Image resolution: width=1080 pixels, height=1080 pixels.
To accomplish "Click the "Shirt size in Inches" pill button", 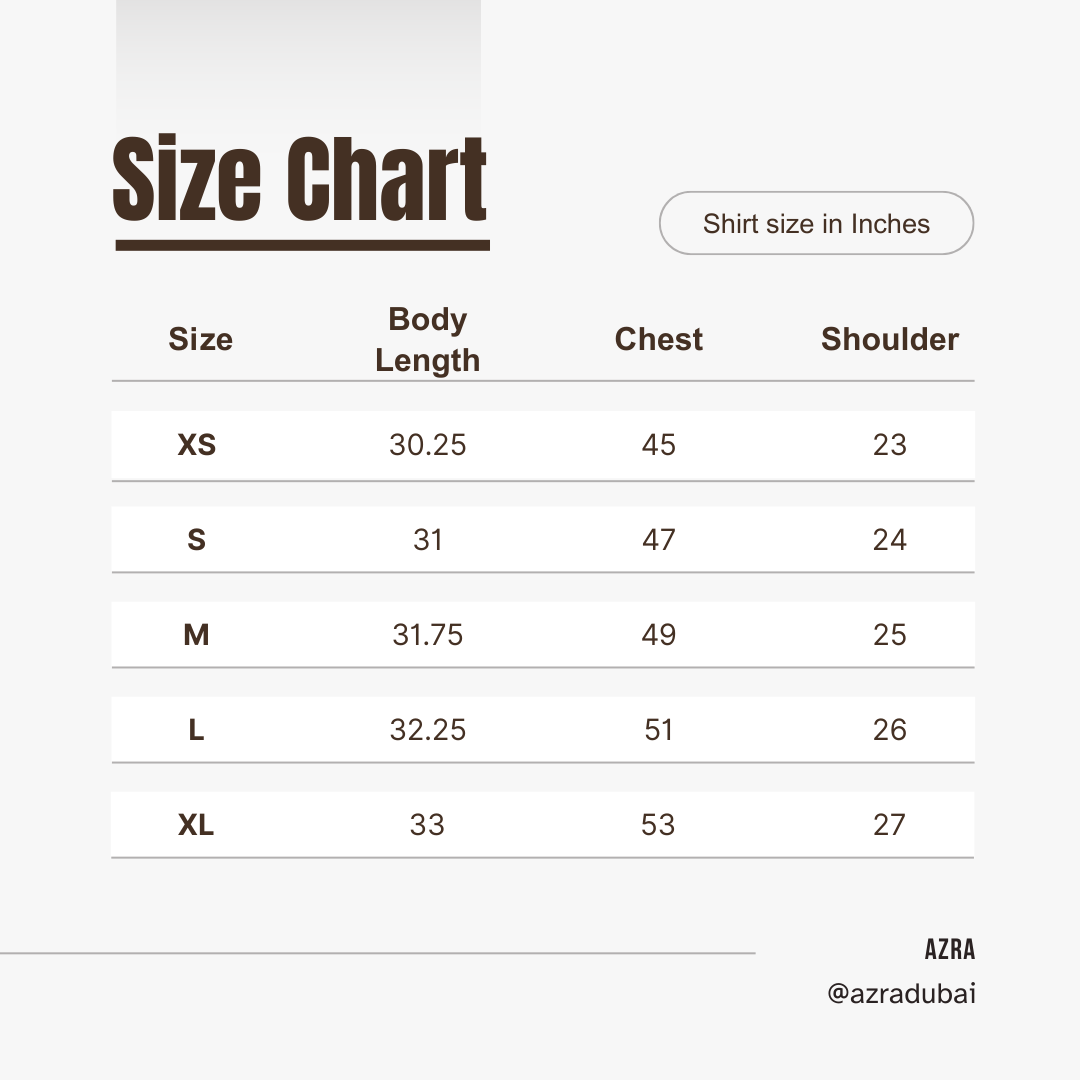I will 816,223.
